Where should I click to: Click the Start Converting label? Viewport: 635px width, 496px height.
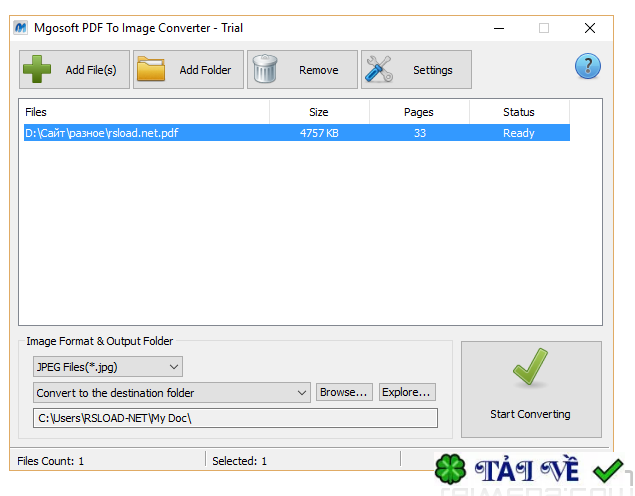pyautogui.click(x=530, y=414)
